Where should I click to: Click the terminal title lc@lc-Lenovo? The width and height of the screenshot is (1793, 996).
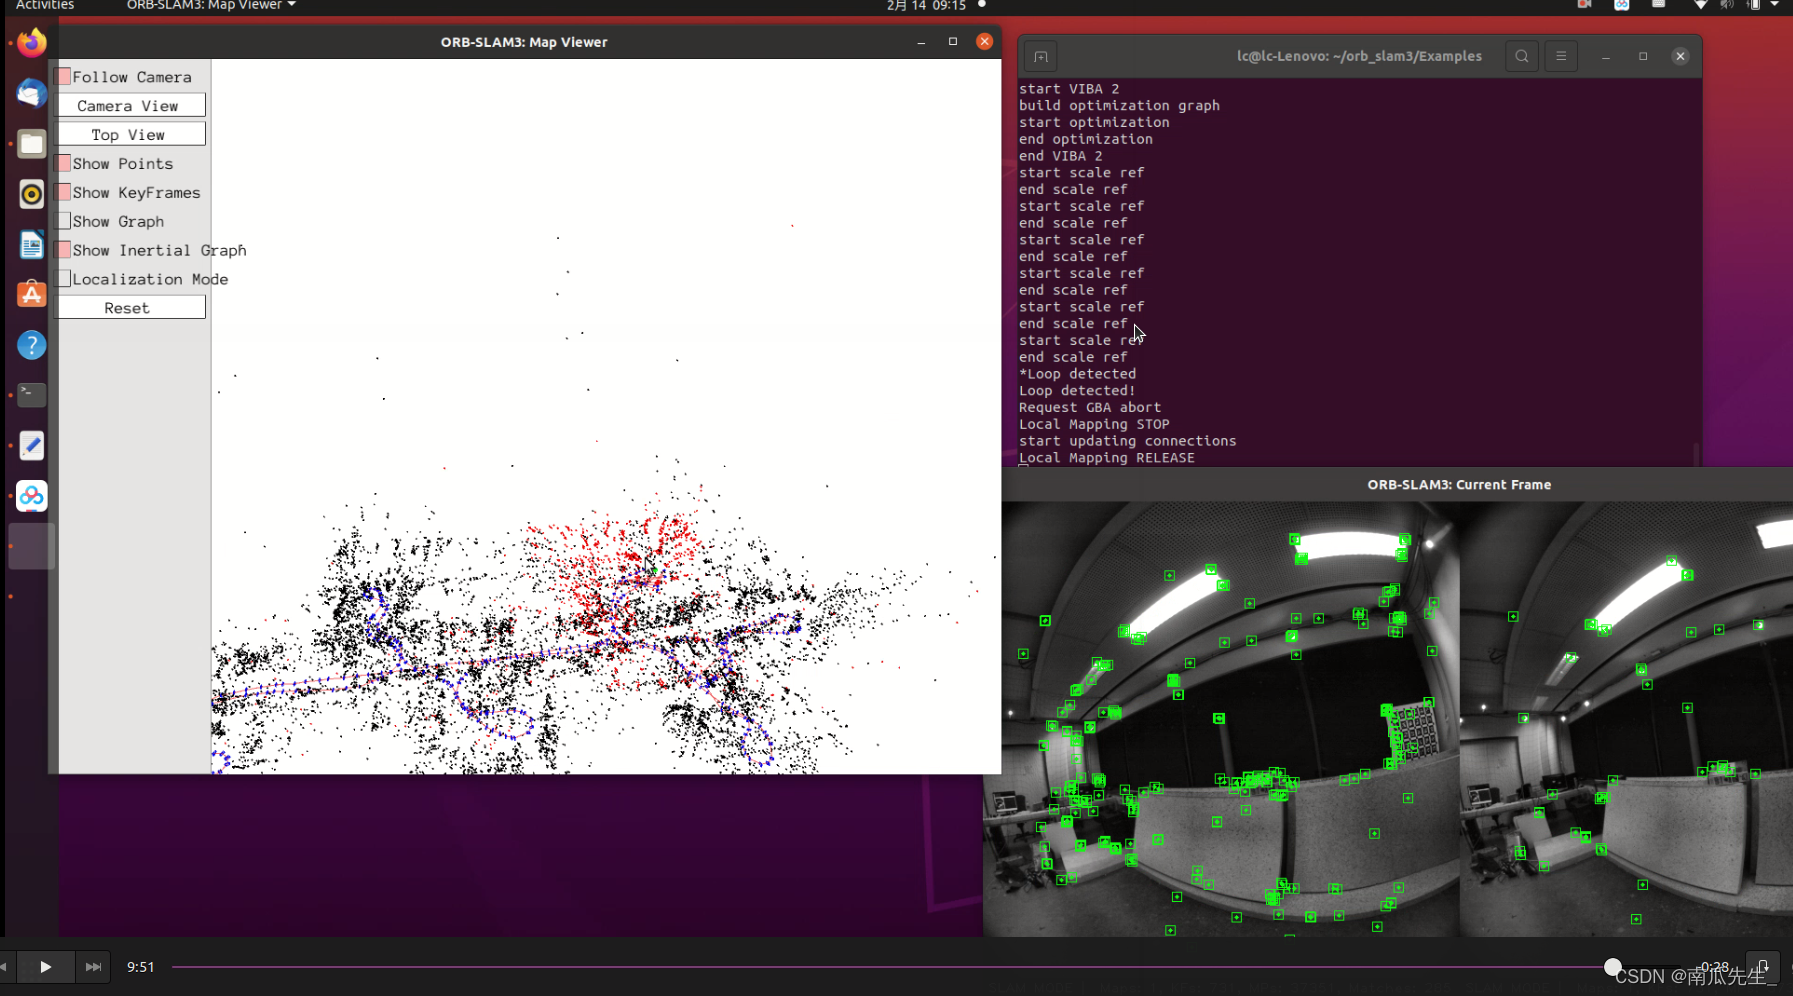click(1359, 56)
